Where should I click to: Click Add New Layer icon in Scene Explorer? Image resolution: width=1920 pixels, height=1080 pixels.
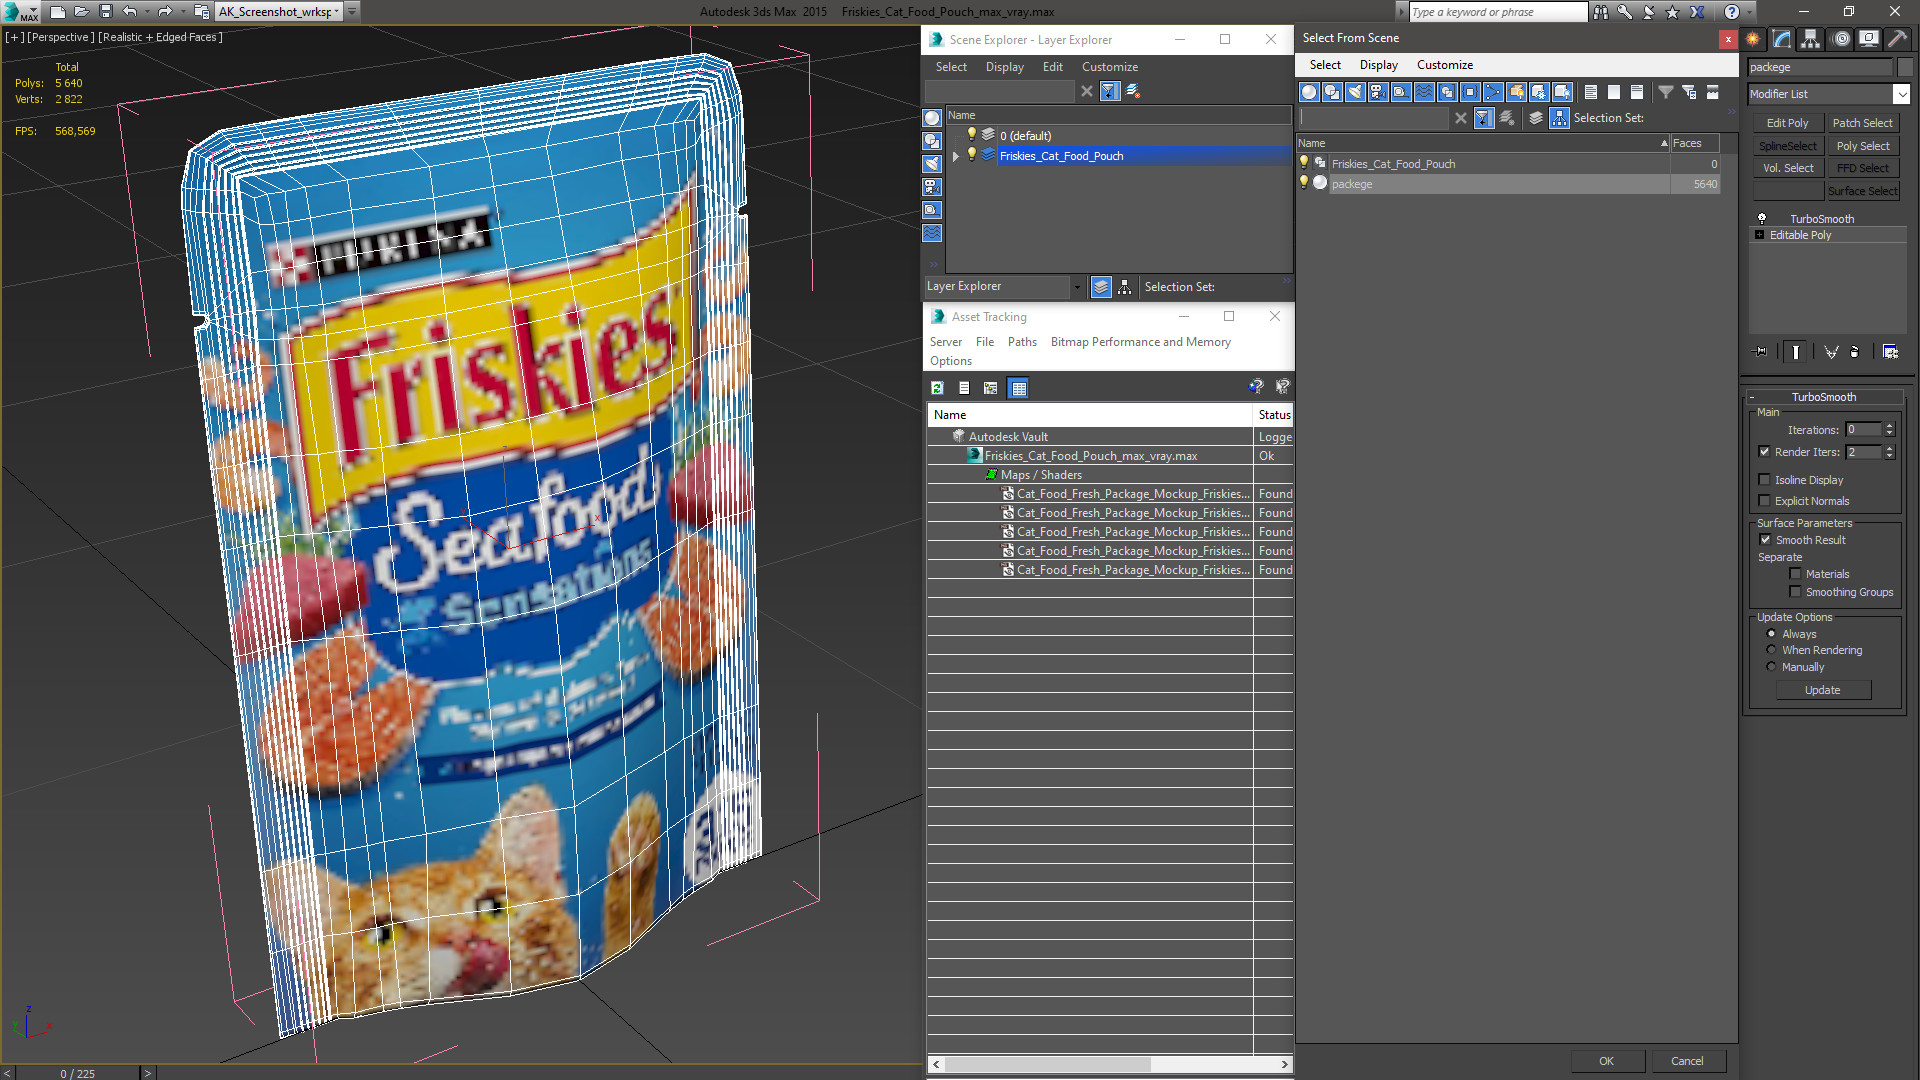[x=1133, y=91]
